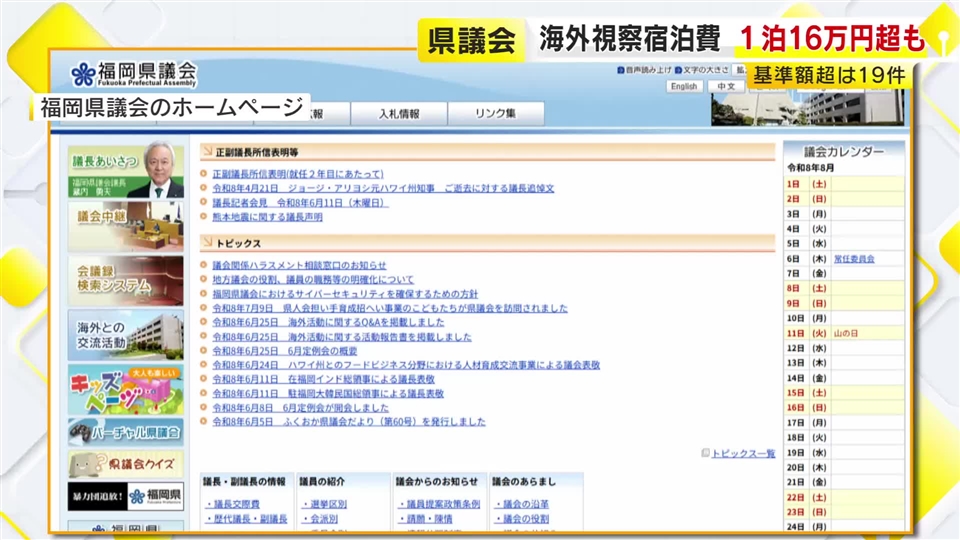This screenshot has height=540, width=960.
Task: Click the arrow icon in 正副議長所信表明等 header
Action: click(x=208, y=151)
